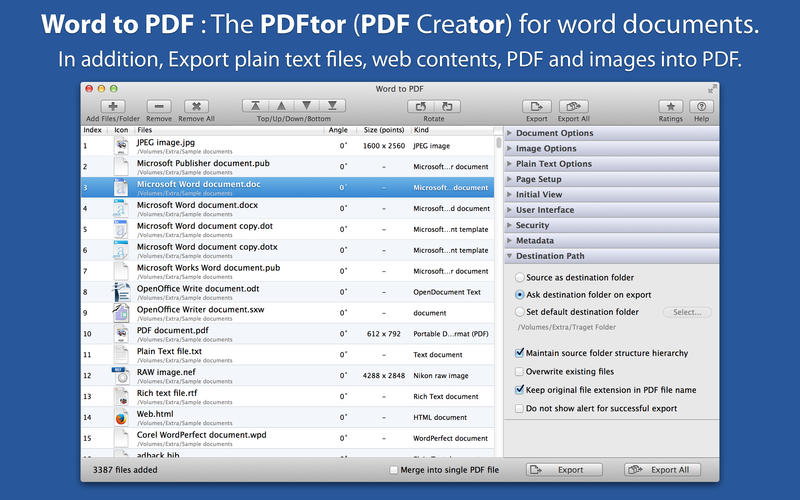Enable Overwrite existing files checkbox
Screen dimensions: 800x500
point(519,371)
